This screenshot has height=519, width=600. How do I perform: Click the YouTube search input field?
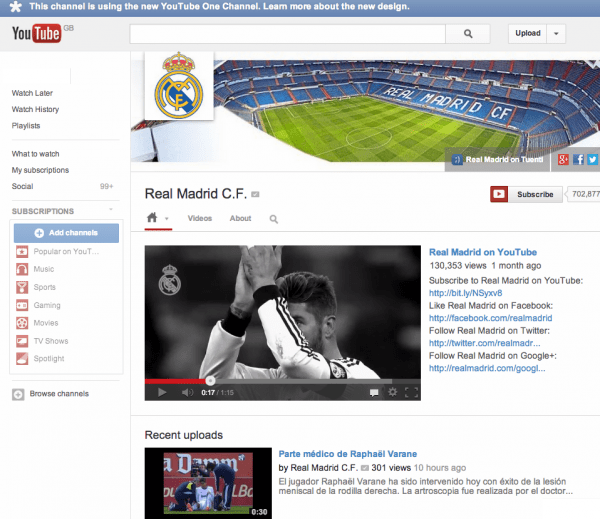pos(287,34)
